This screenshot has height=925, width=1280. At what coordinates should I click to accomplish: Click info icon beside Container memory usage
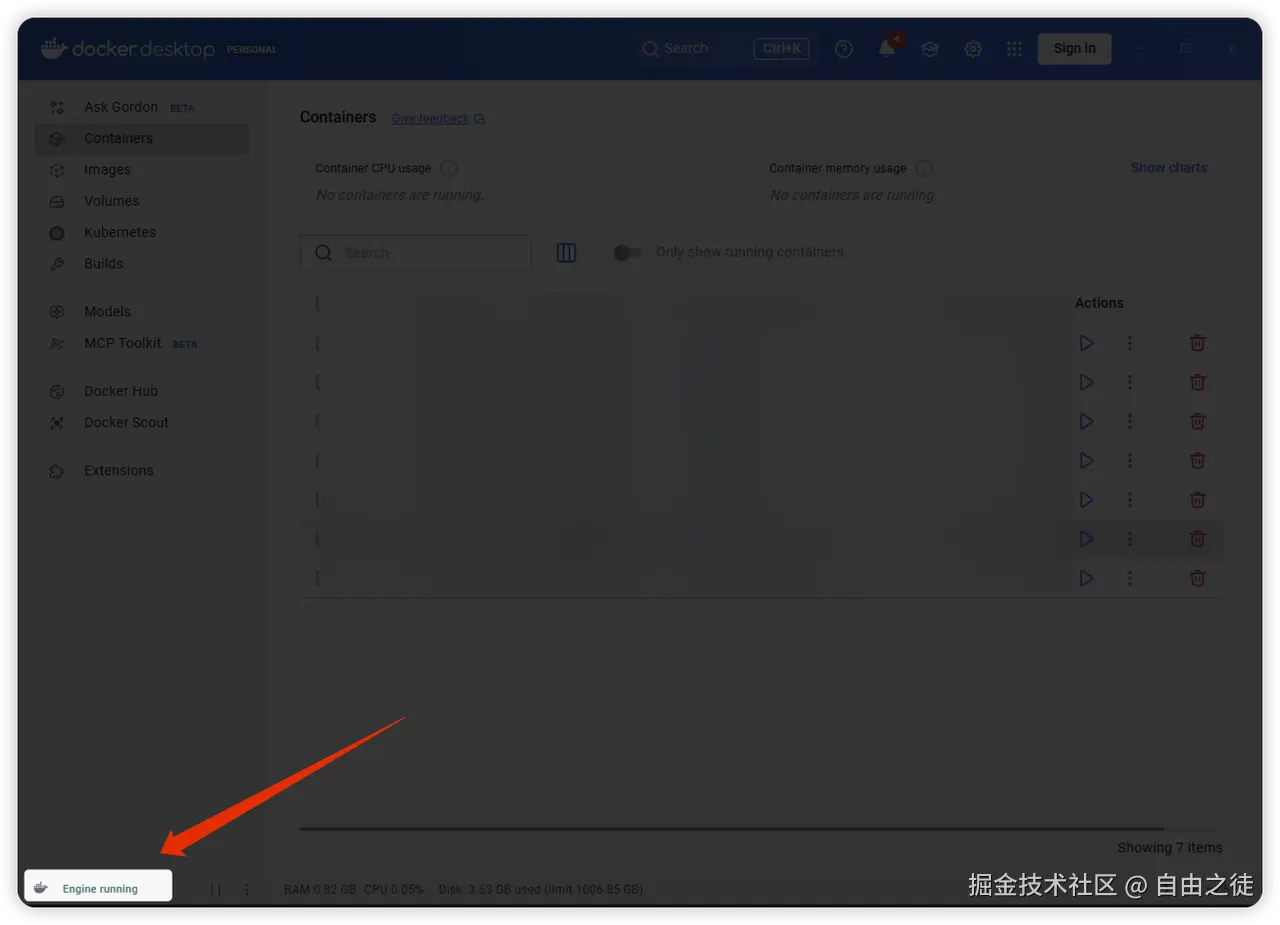click(924, 169)
